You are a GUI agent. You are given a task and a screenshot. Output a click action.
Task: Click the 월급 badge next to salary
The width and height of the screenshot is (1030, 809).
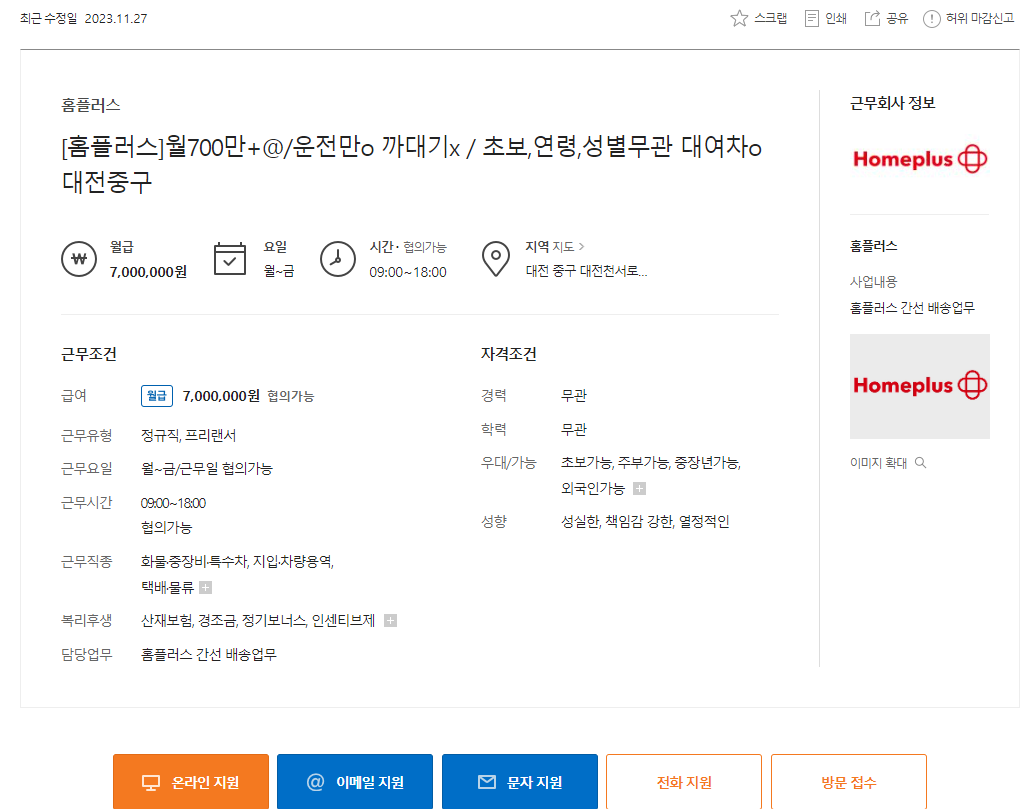pyautogui.click(x=157, y=396)
